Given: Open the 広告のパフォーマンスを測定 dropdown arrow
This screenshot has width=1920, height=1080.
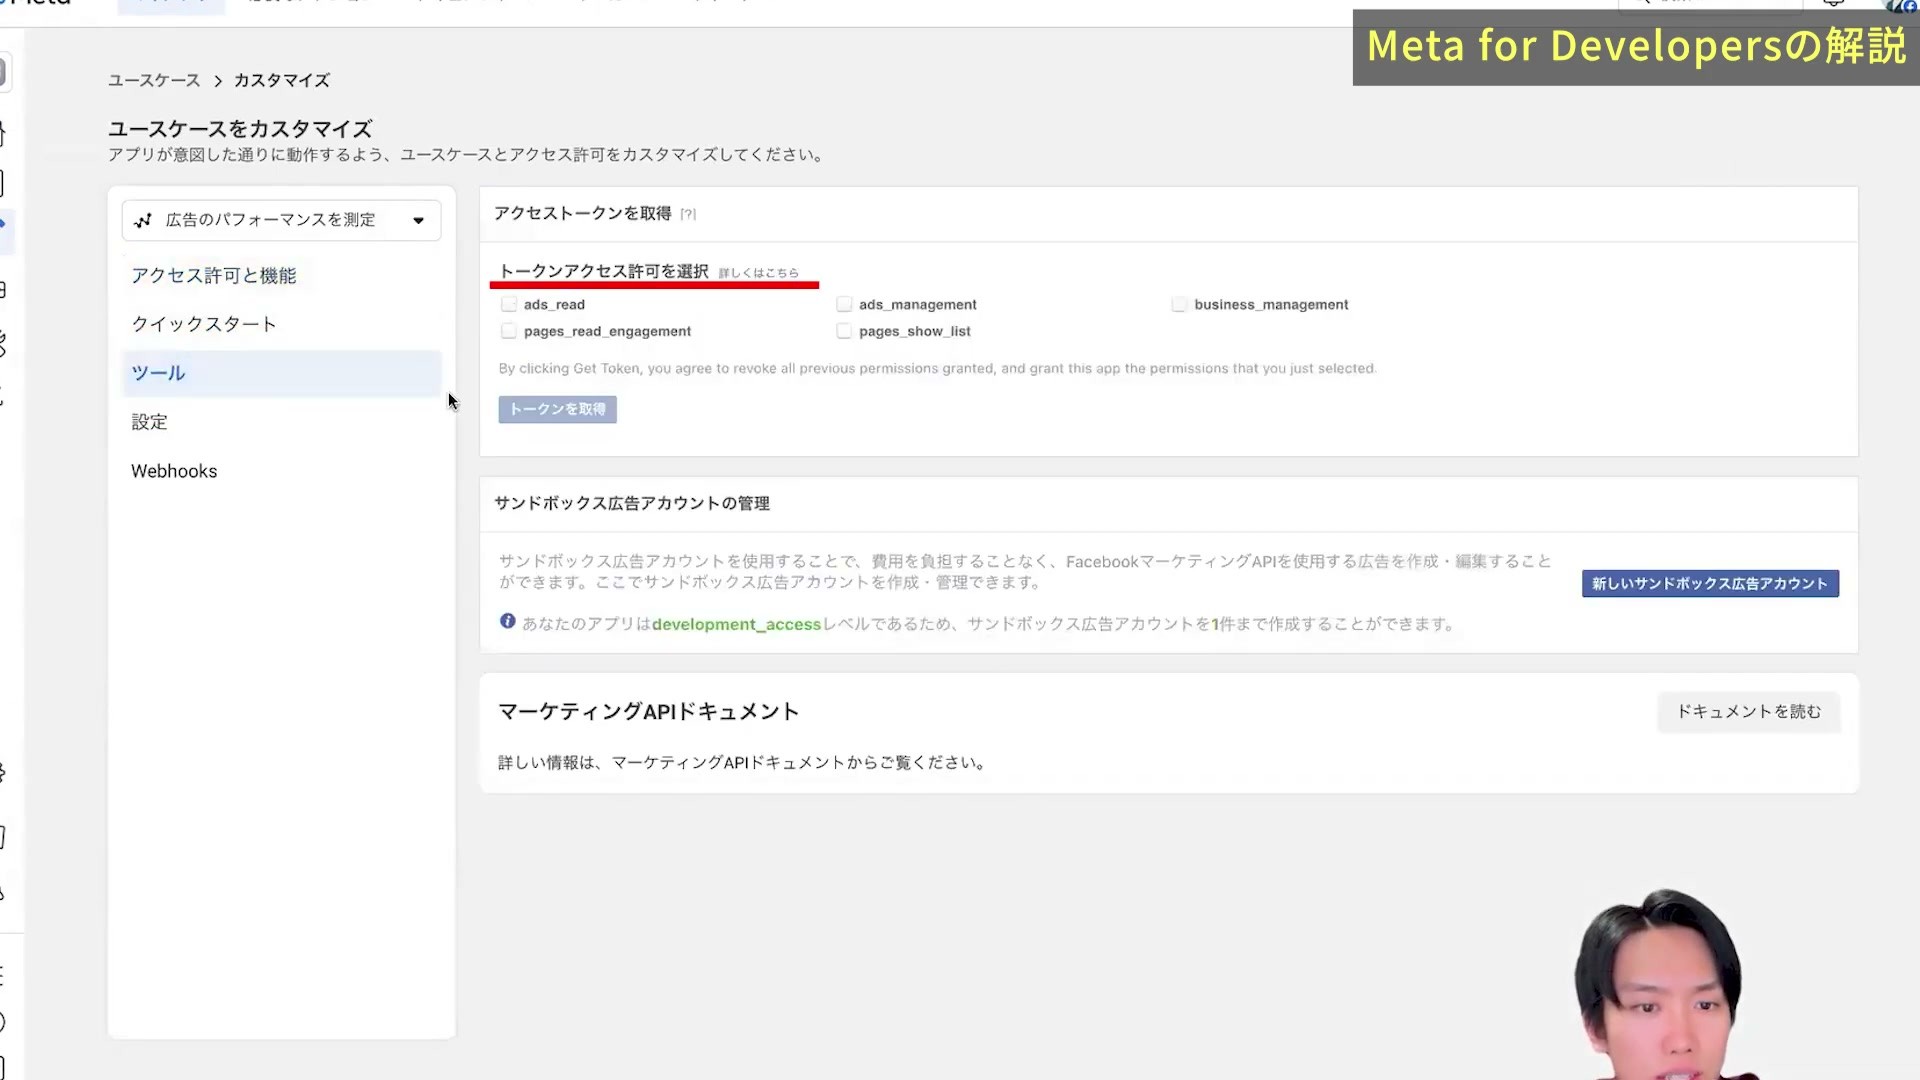Looking at the screenshot, I should pyautogui.click(x=418, y=221).
